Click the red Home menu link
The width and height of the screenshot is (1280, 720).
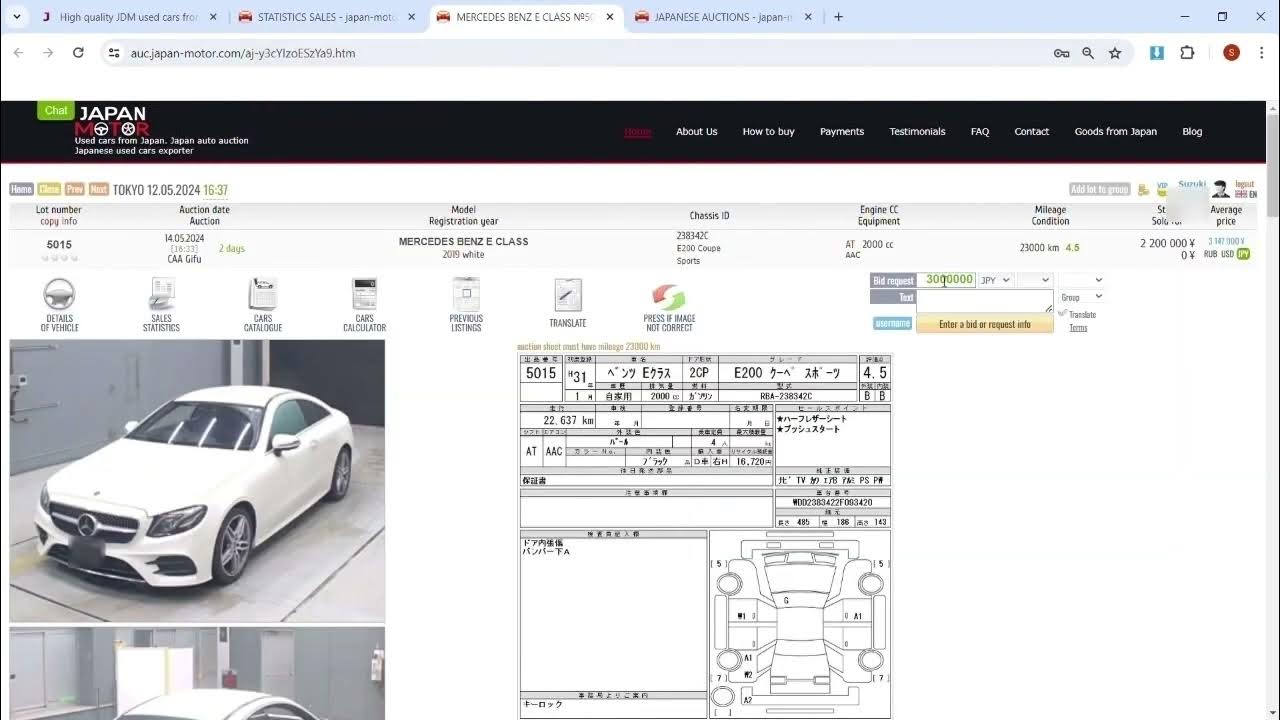(638, 132)
